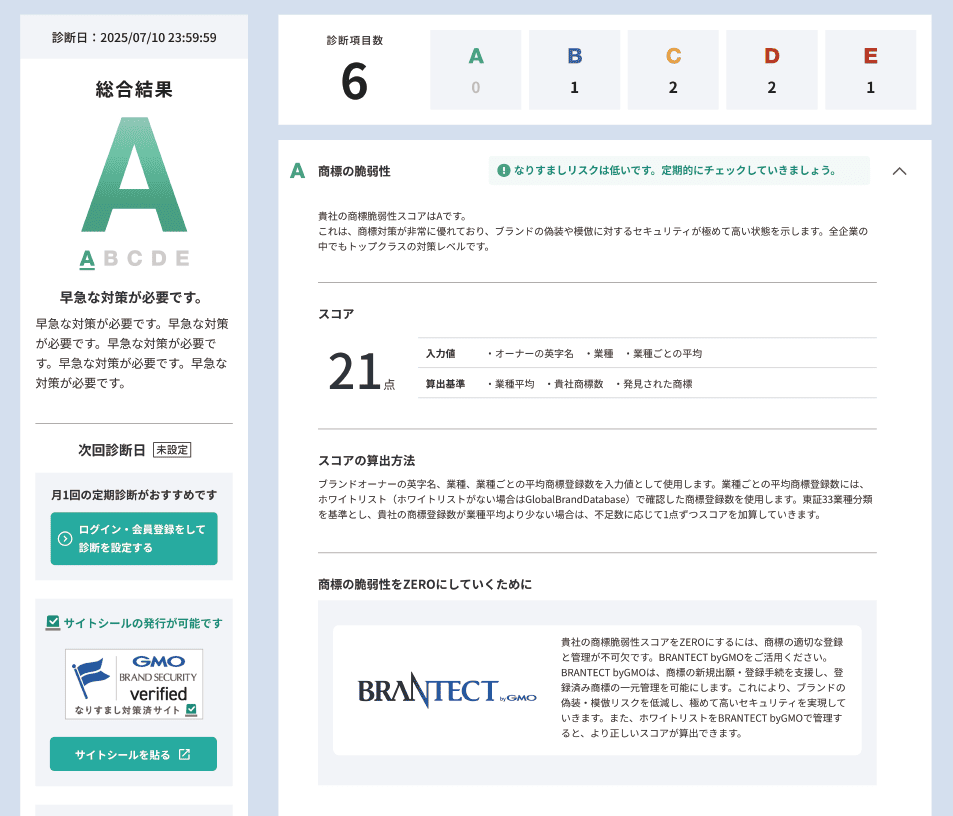Click the circled arrow icon on login button
Image resolution: width=953 pixels, height=816 pixels.
(x=65, y=539)
